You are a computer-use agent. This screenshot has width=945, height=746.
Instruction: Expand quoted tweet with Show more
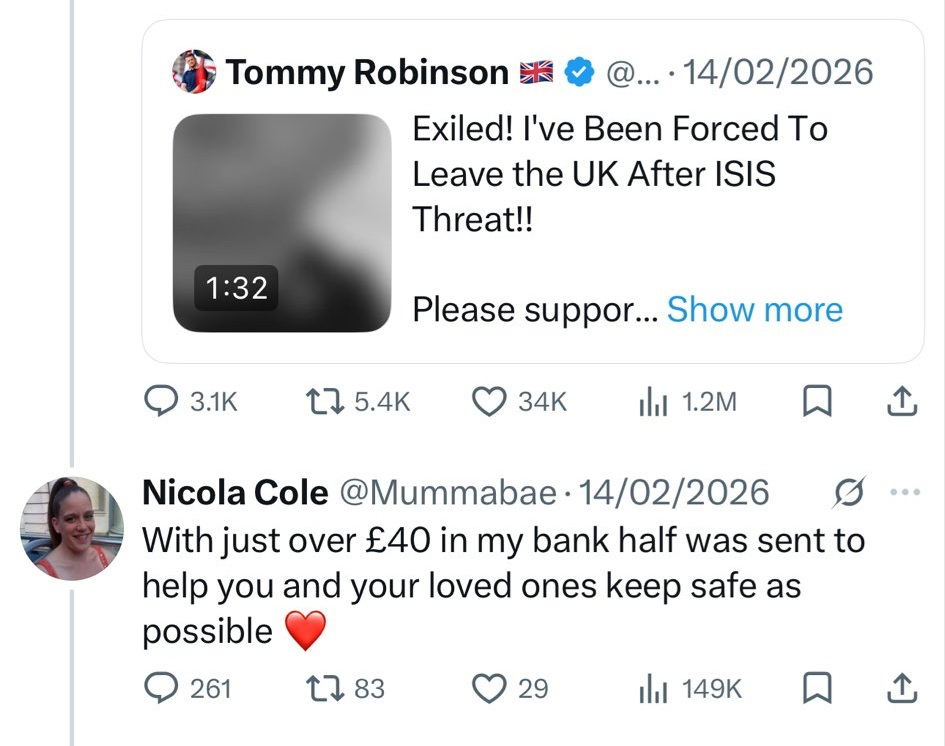[754, 310]
